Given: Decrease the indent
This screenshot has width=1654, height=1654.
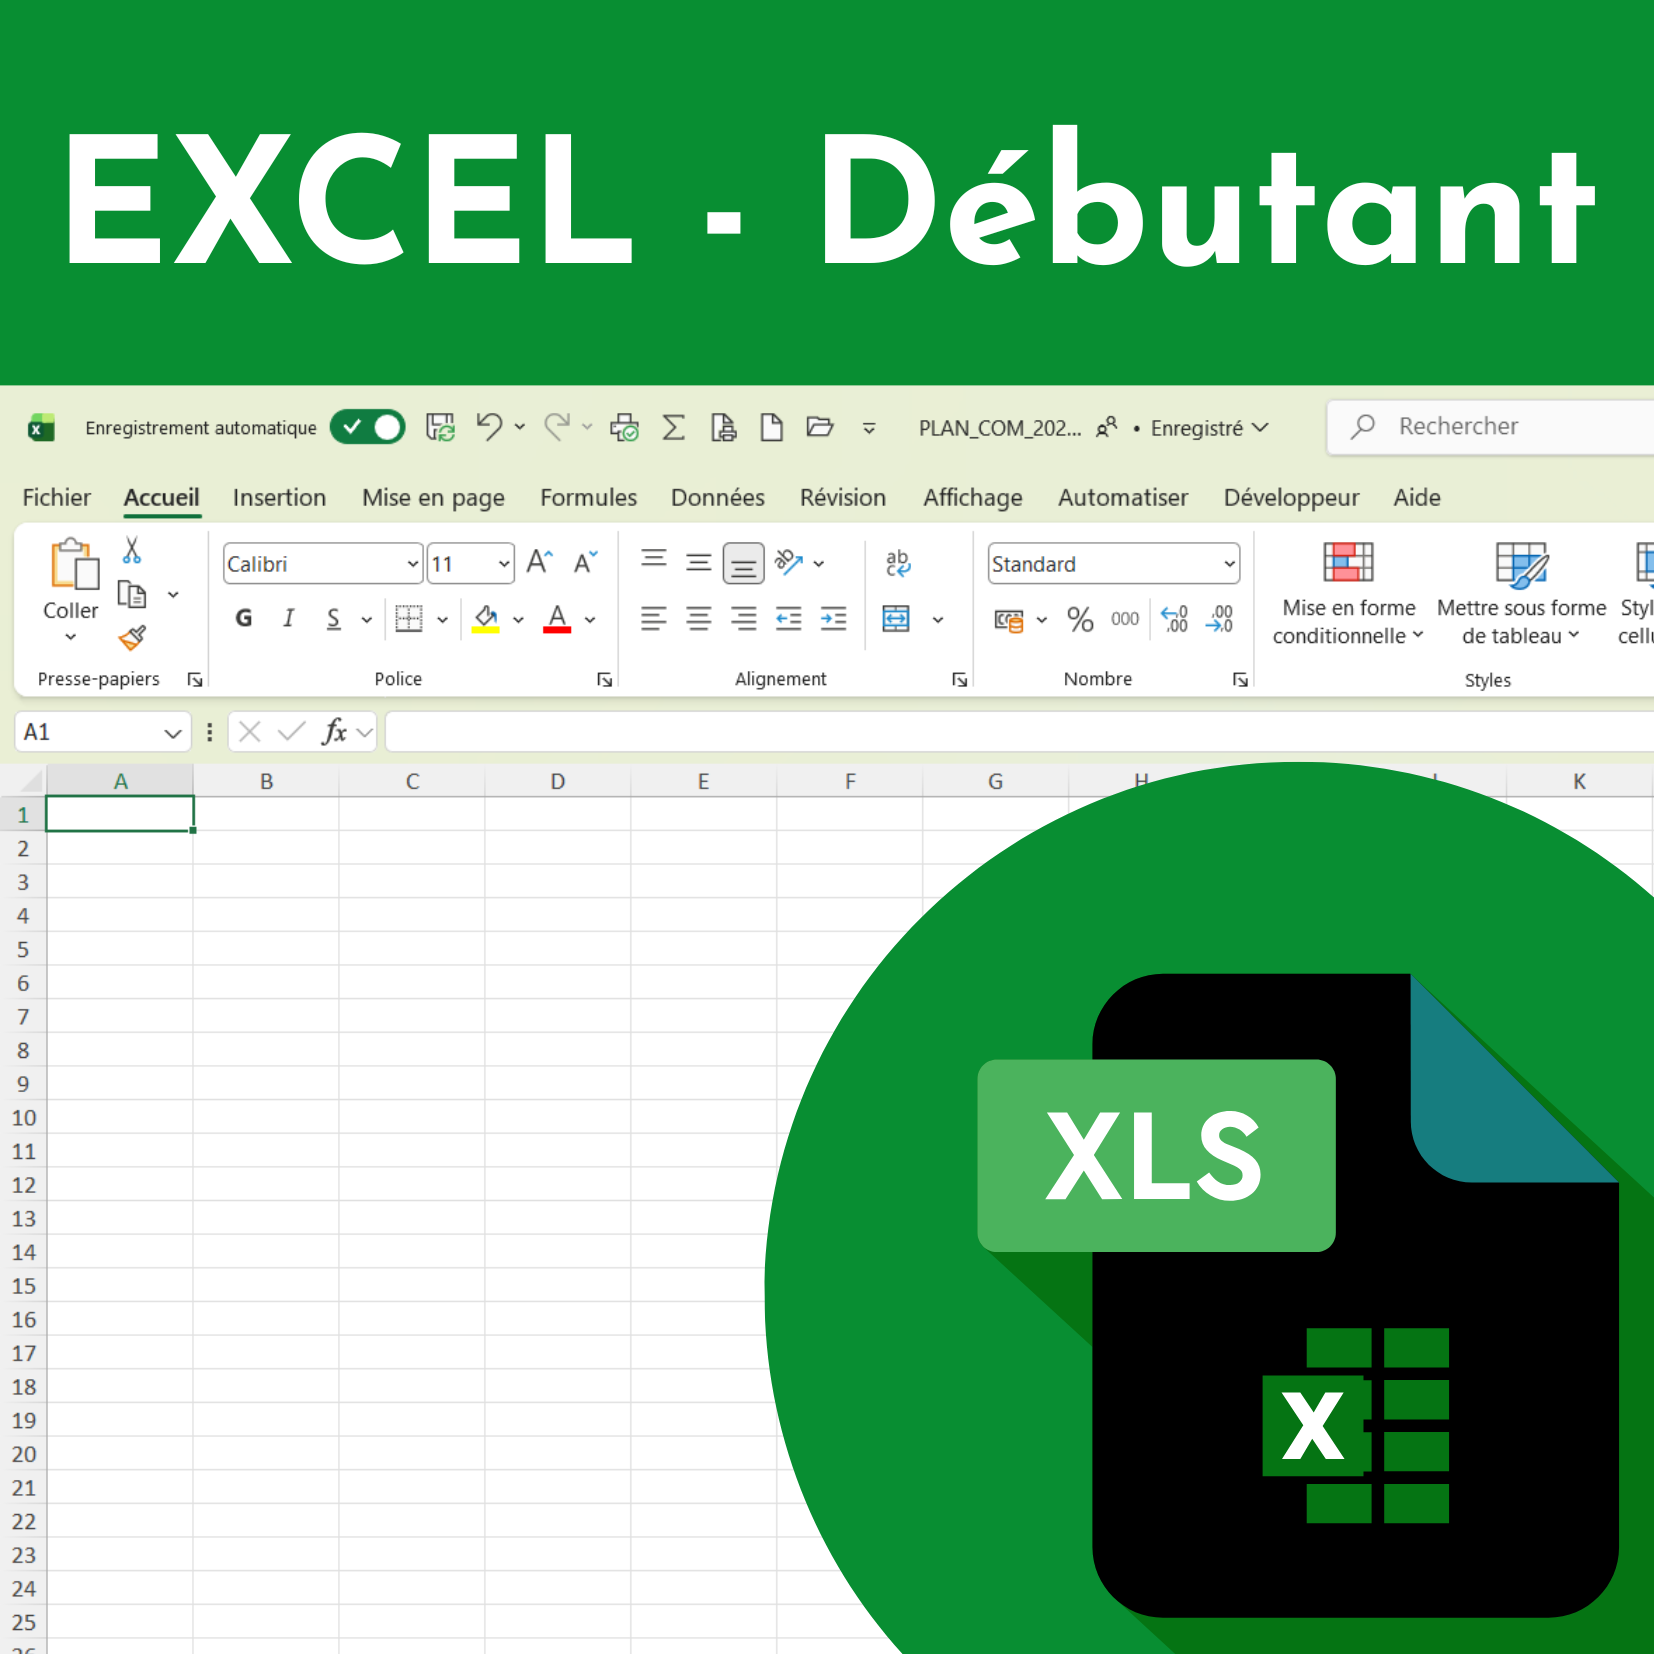Looking at the screenshot, I should [x=789, y=619].
